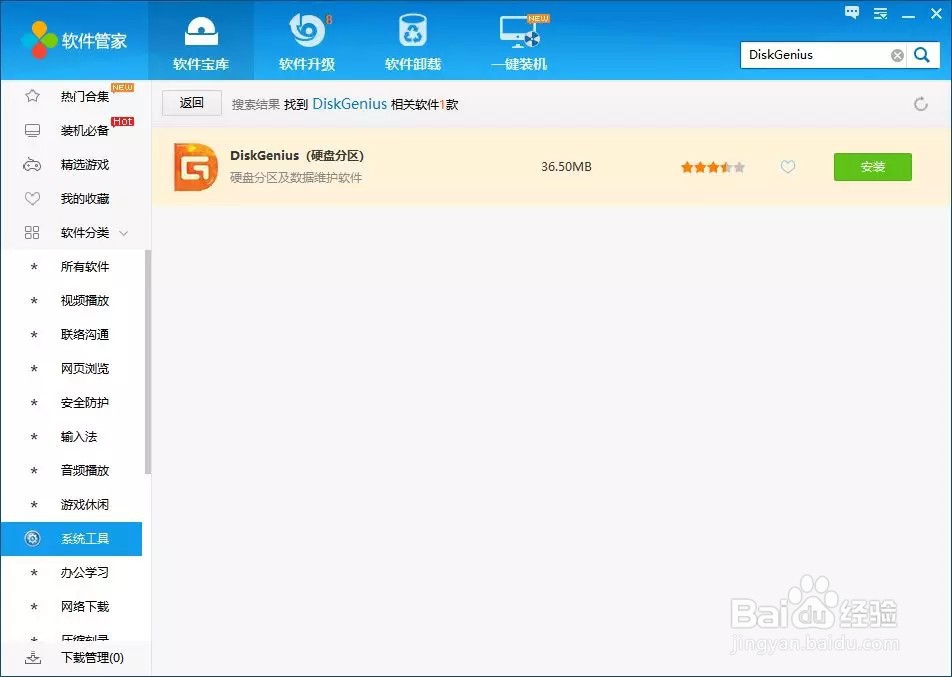Image resolution: width=952 pixels, height=677 pixels.
Task: Minimize the 软件管家 window
Action: point(908,15)
